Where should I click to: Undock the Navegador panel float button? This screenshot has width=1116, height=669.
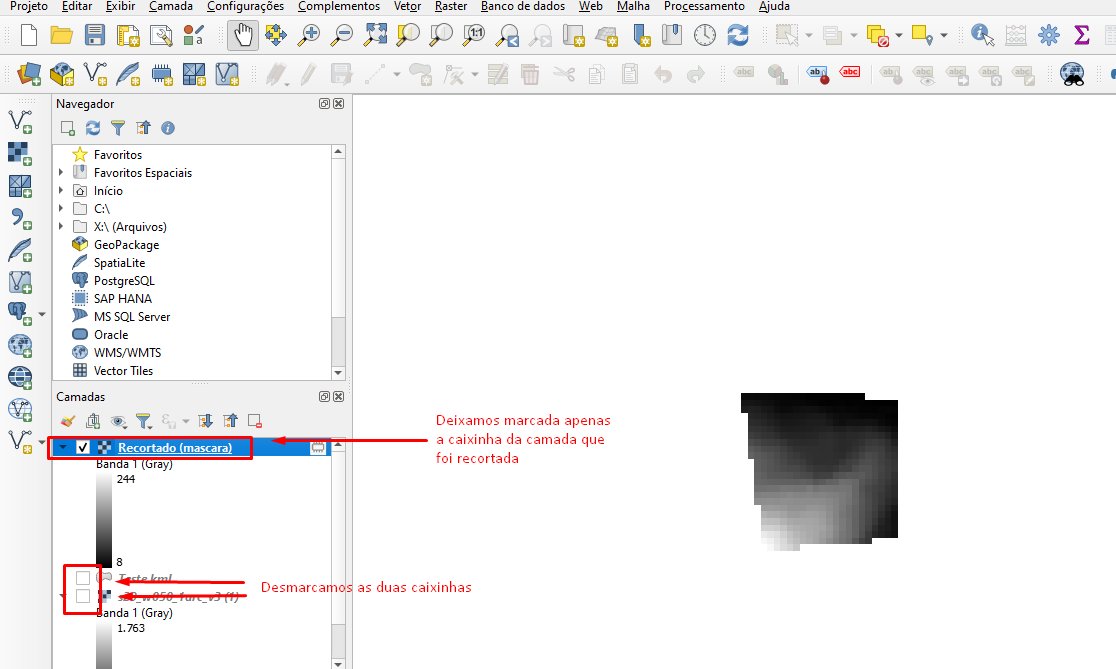click(x=325, y=103)
